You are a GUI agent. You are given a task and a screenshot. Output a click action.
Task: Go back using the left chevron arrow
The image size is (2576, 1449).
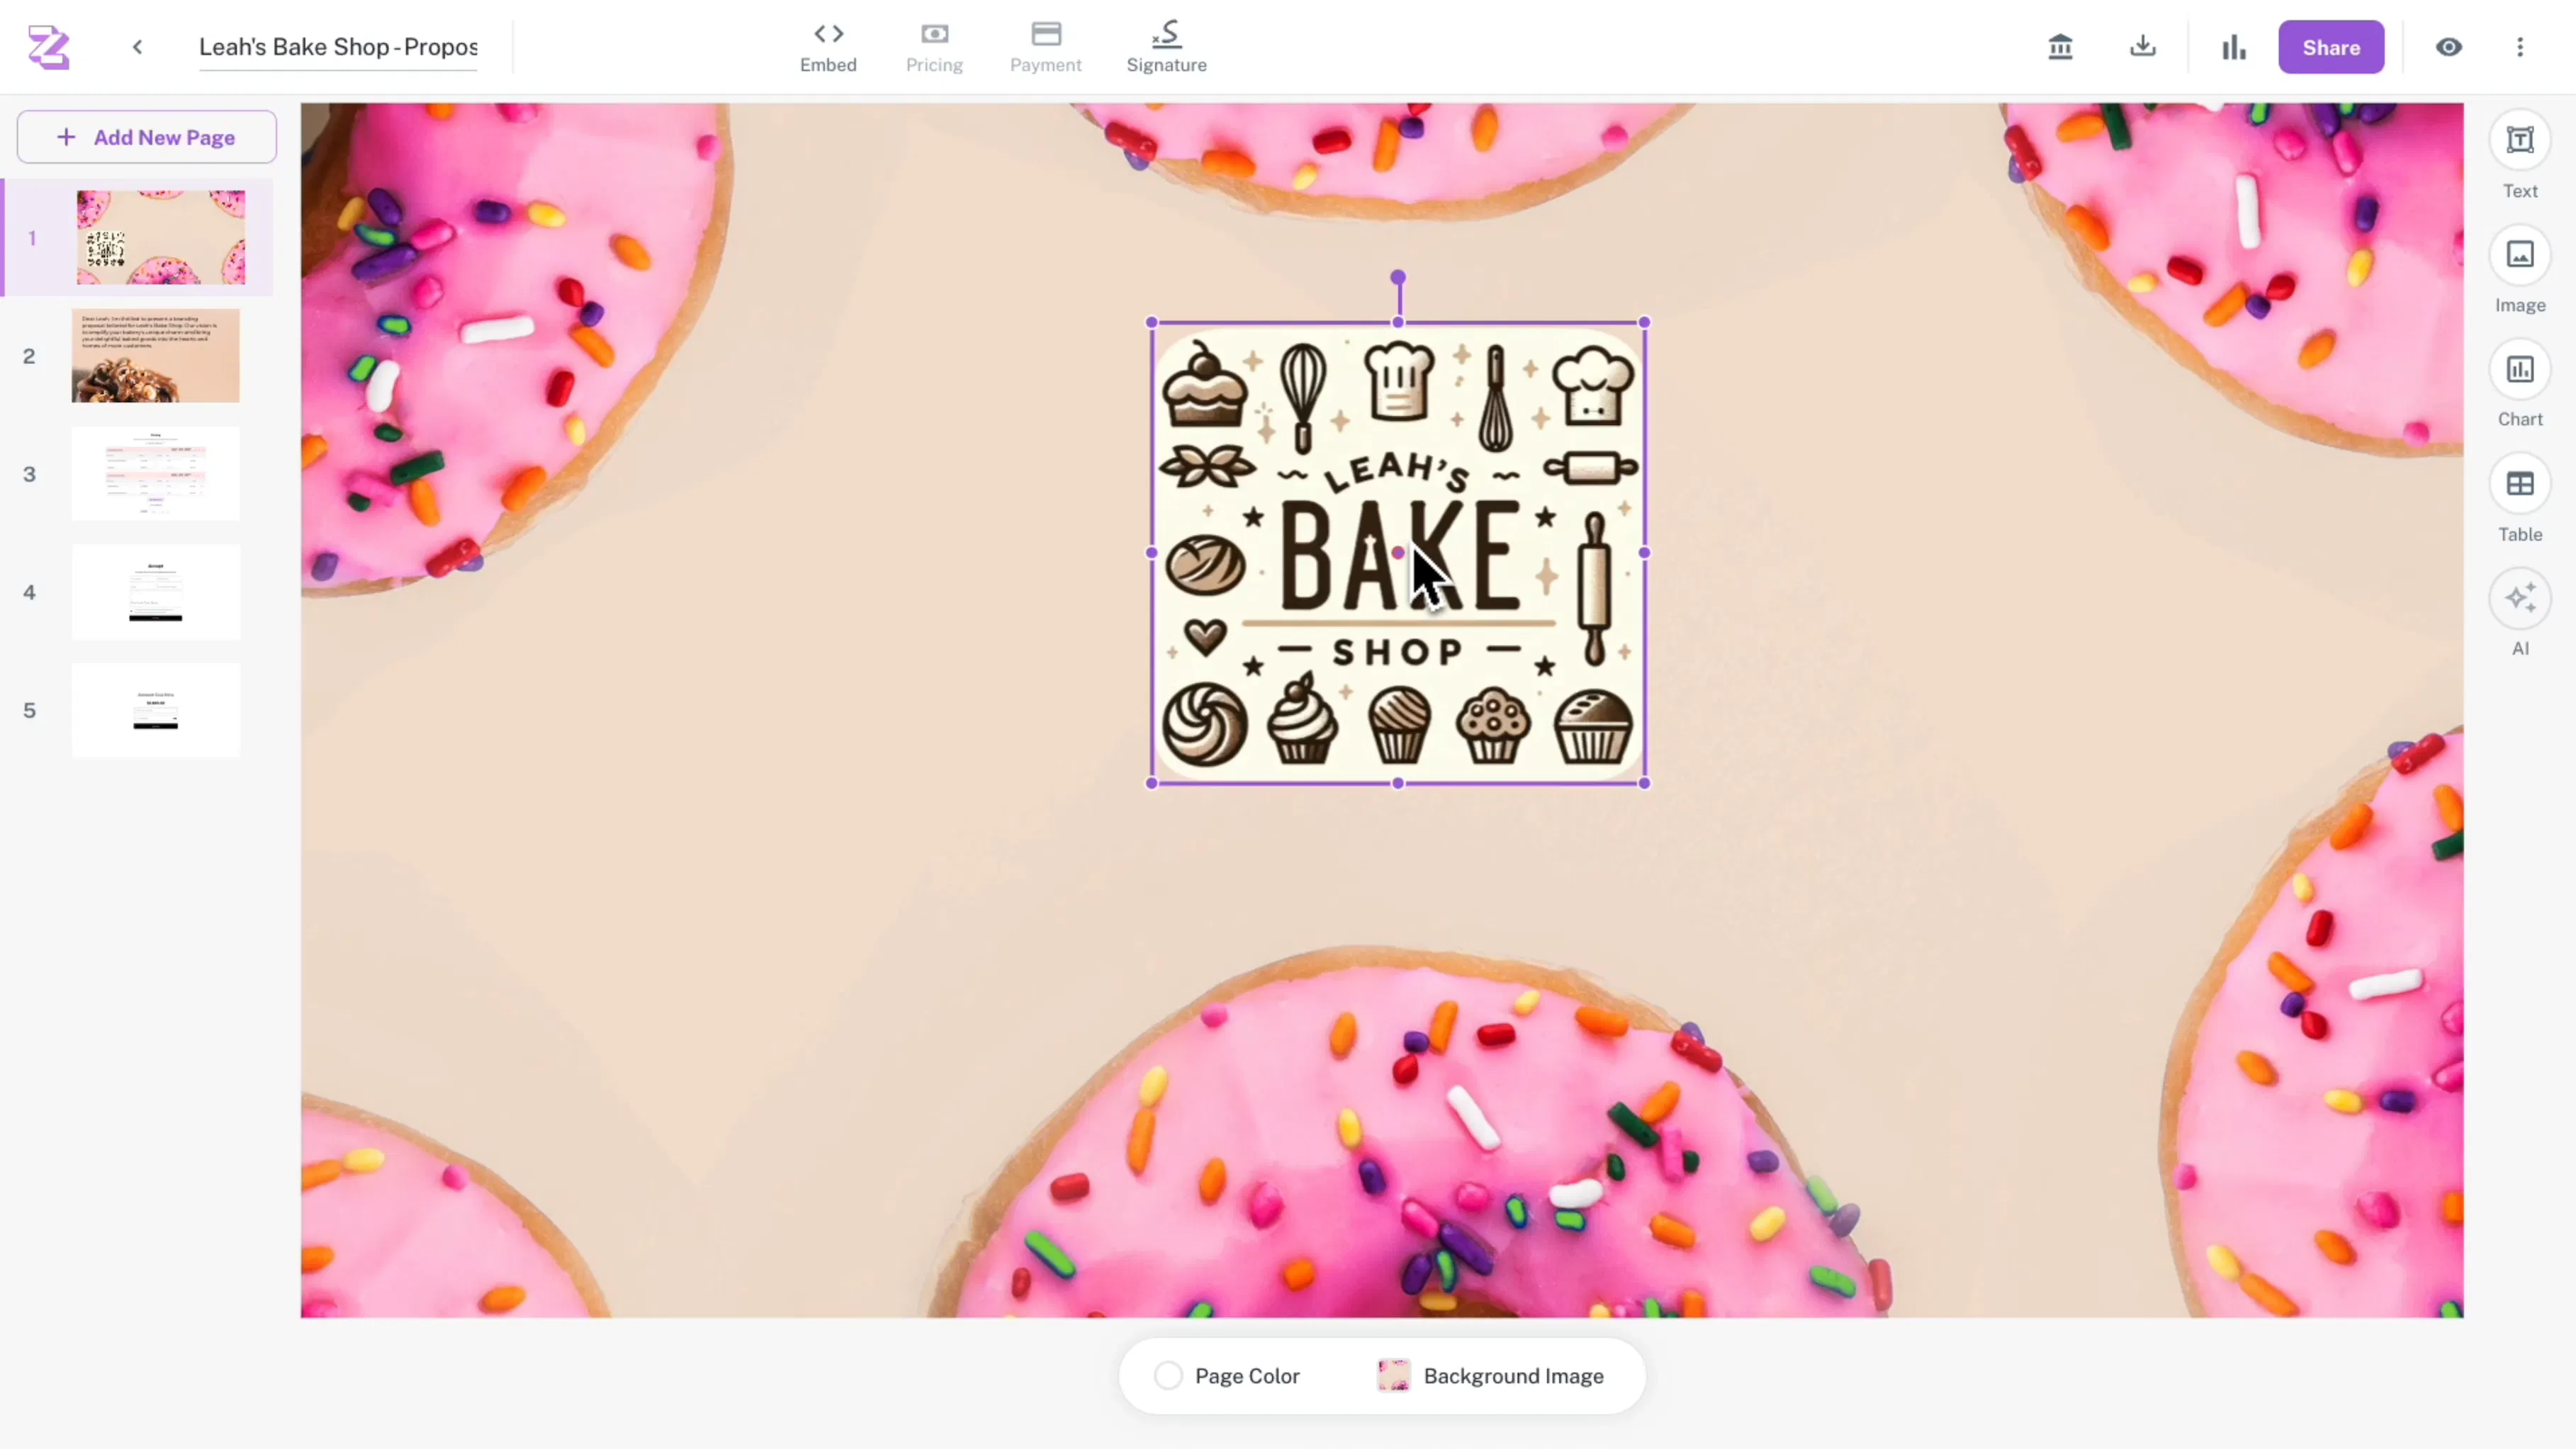tap(138, 47)
